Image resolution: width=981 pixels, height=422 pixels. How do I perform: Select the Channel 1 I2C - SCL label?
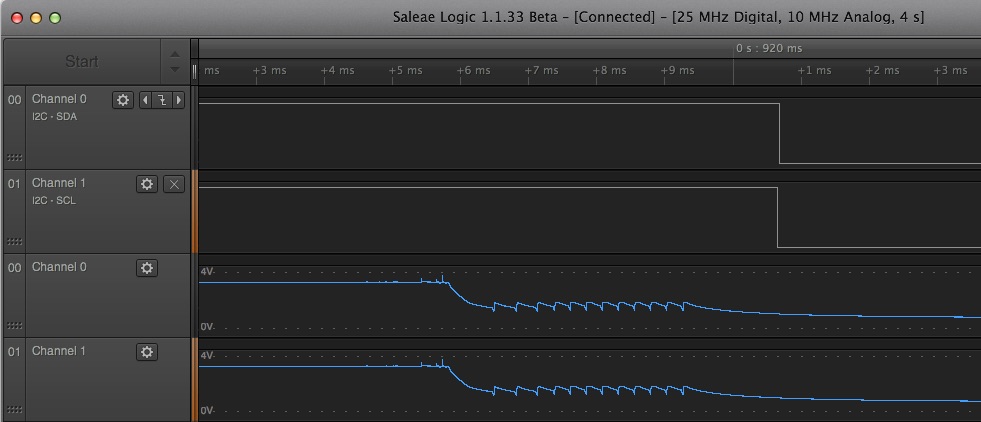point(54,201)
